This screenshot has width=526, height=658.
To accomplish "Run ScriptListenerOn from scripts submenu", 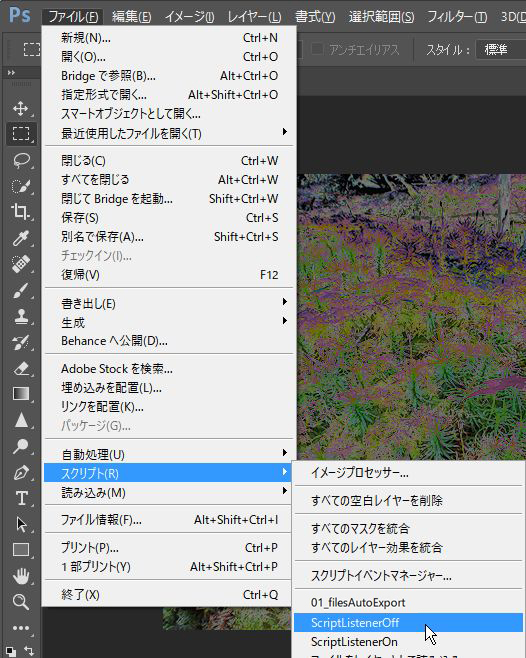I will tap(408, 642).
